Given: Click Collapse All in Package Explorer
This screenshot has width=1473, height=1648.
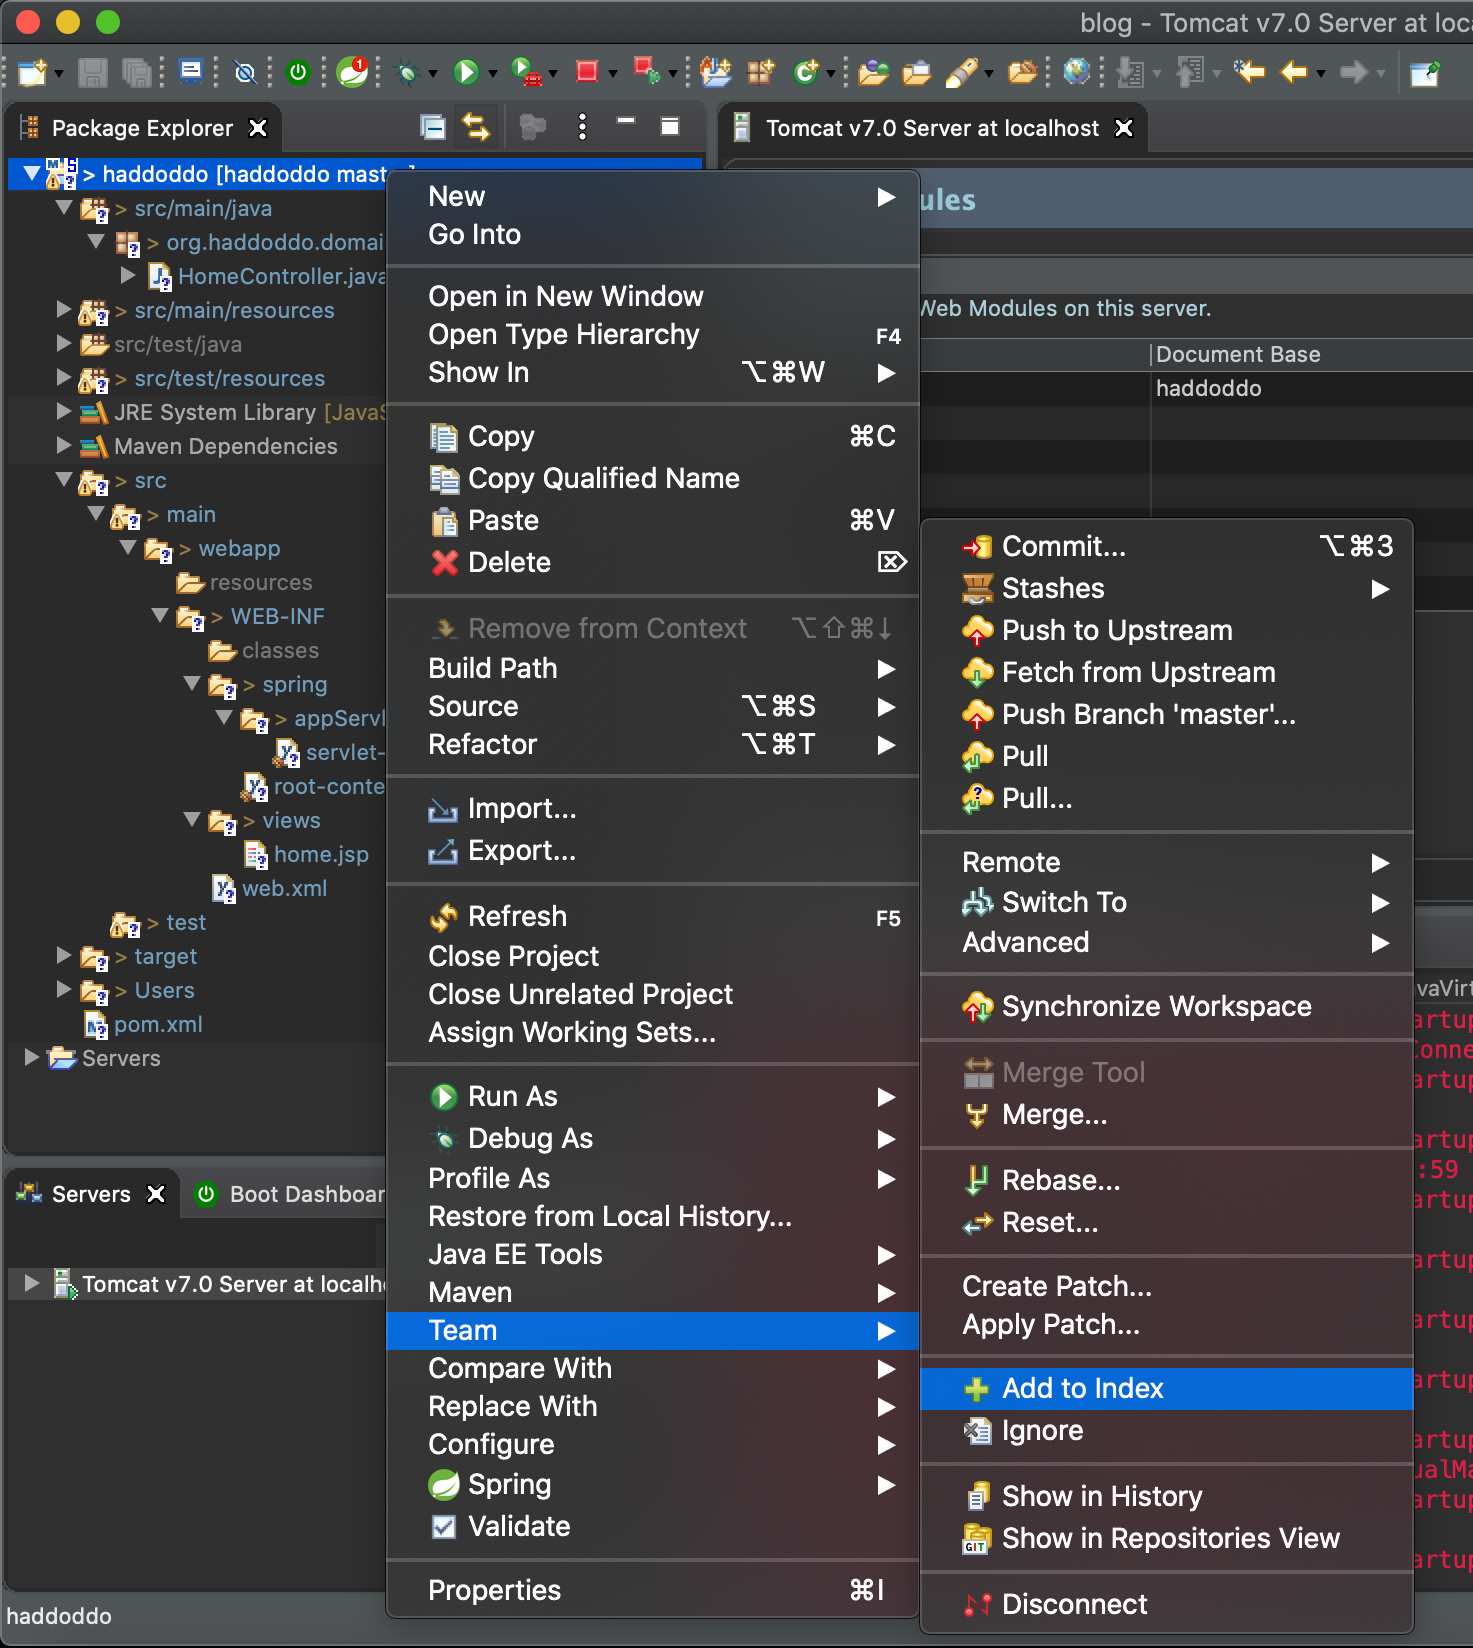Looking at the screenshot, I should [433, 127].
